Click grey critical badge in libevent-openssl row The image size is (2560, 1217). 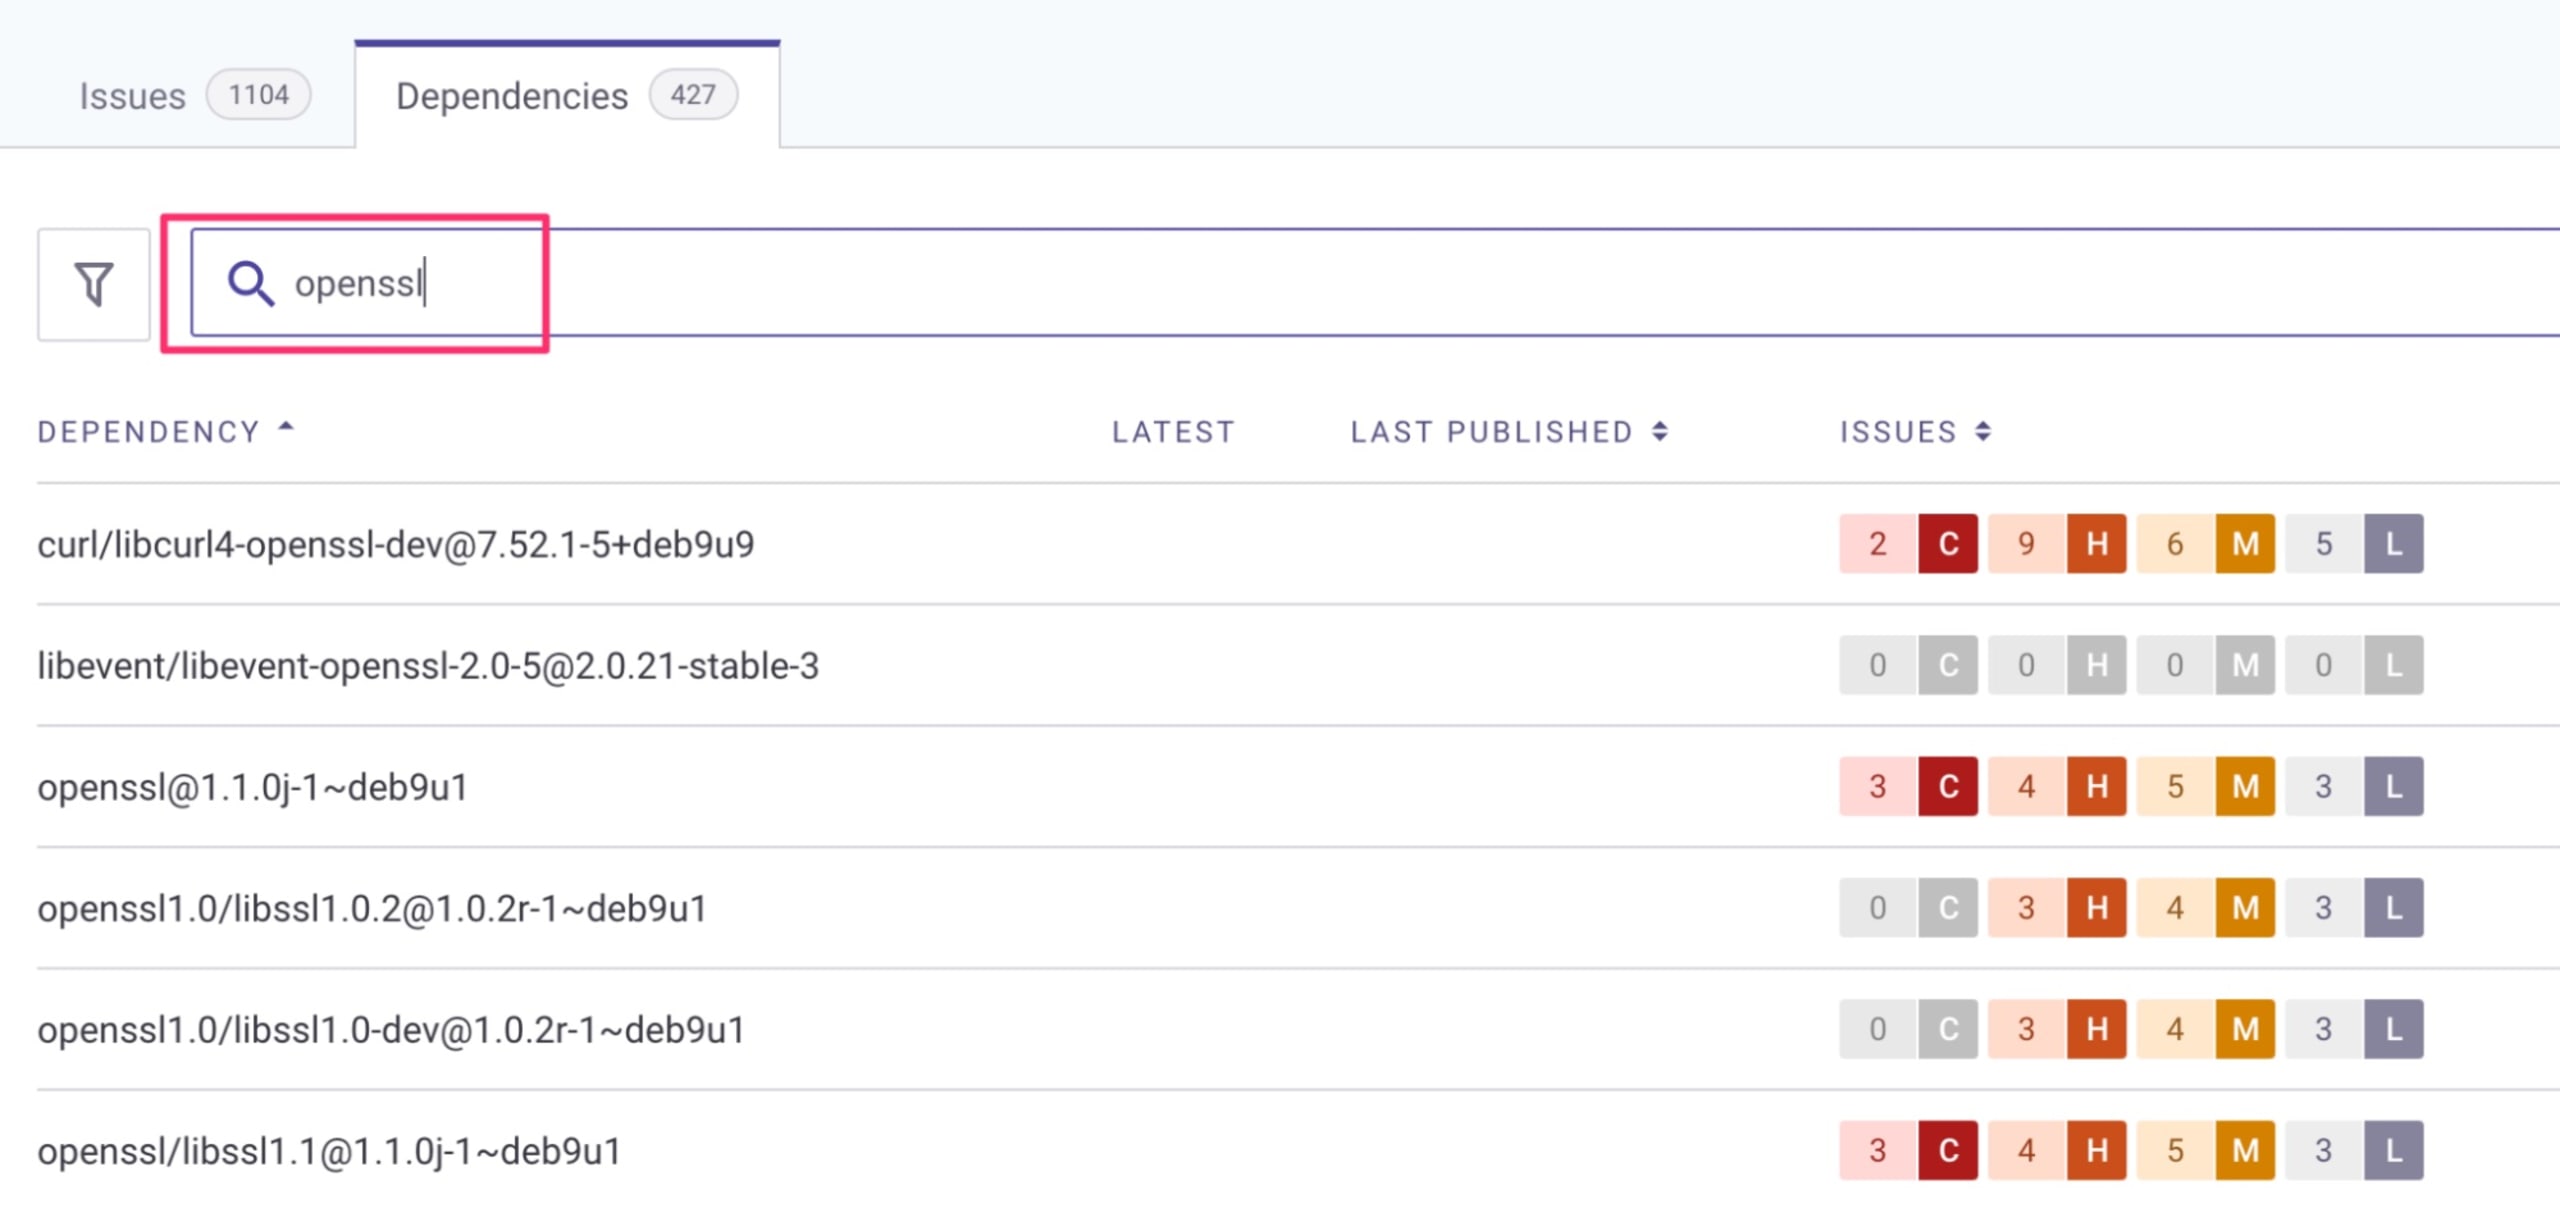1947,665
